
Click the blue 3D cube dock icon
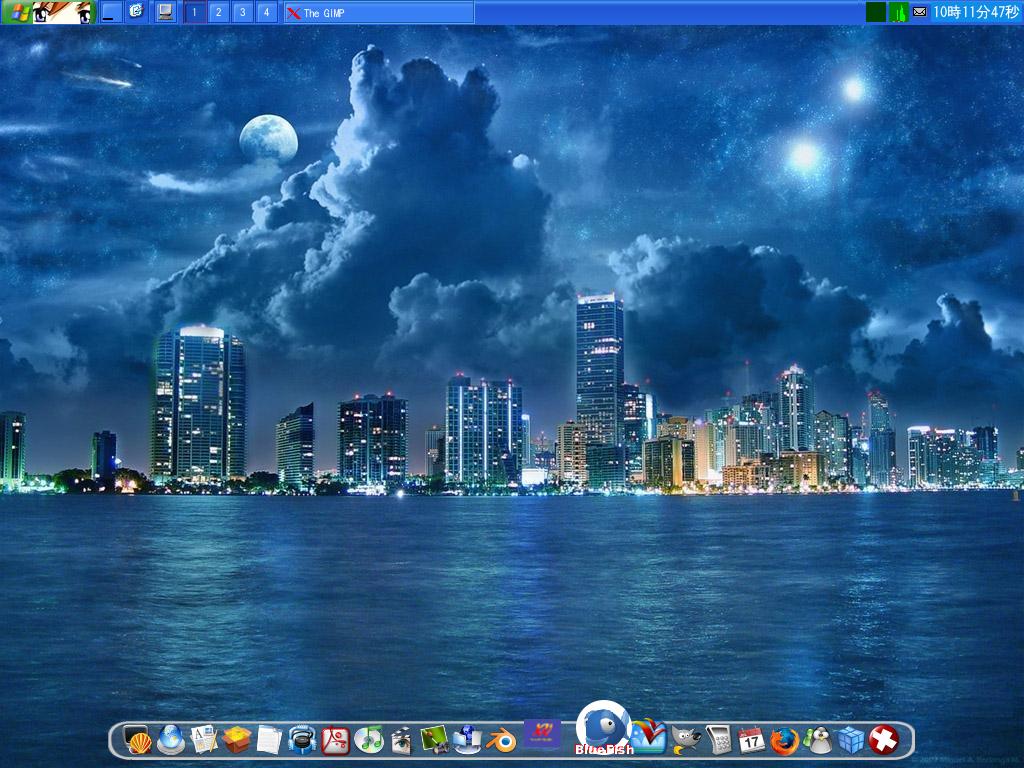point(851,740)
